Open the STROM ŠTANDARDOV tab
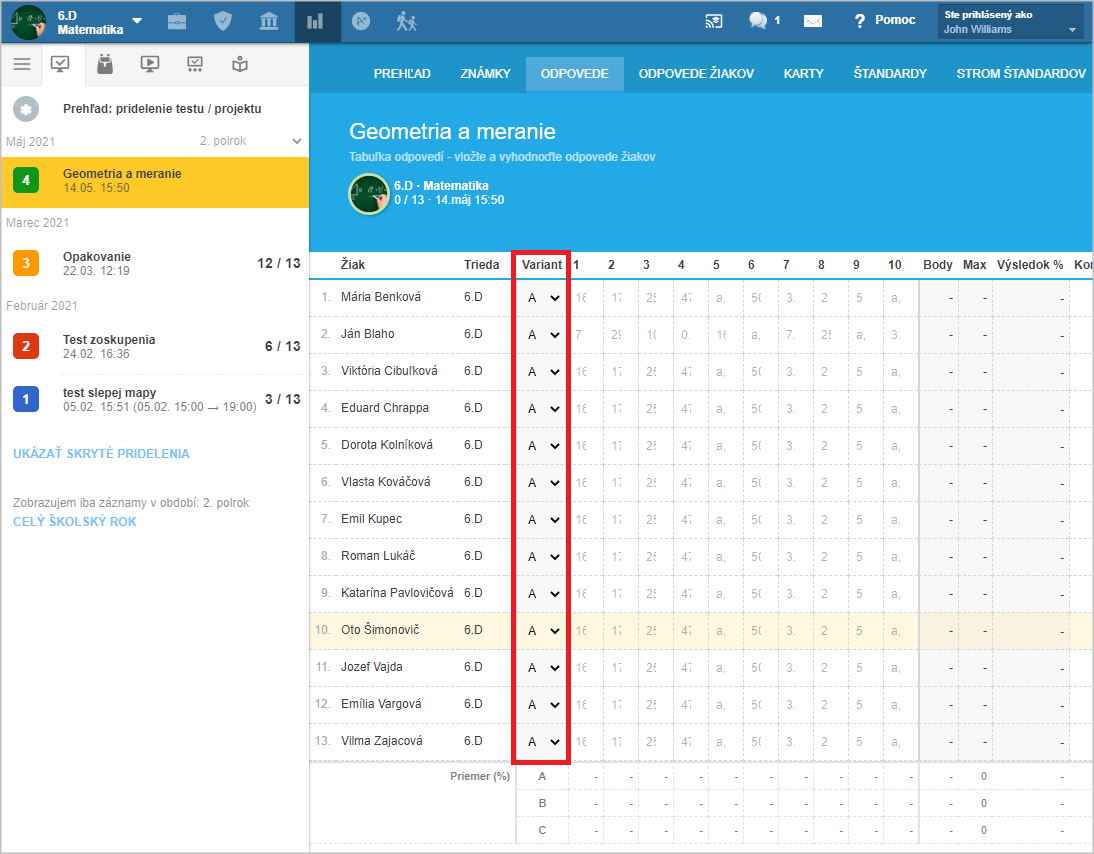This screenshot has width=1094, height=854. (1021, 74)
